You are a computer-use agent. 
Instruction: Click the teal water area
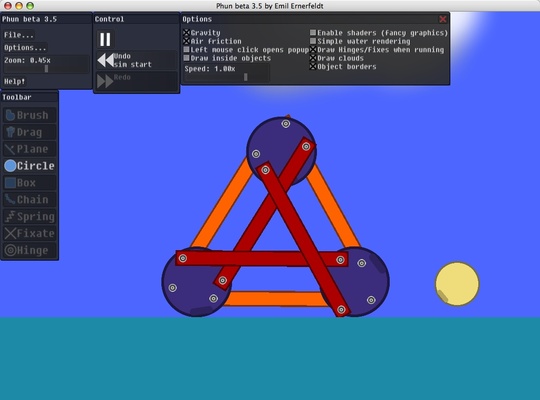pyautogui.click(x=270, y=359)
